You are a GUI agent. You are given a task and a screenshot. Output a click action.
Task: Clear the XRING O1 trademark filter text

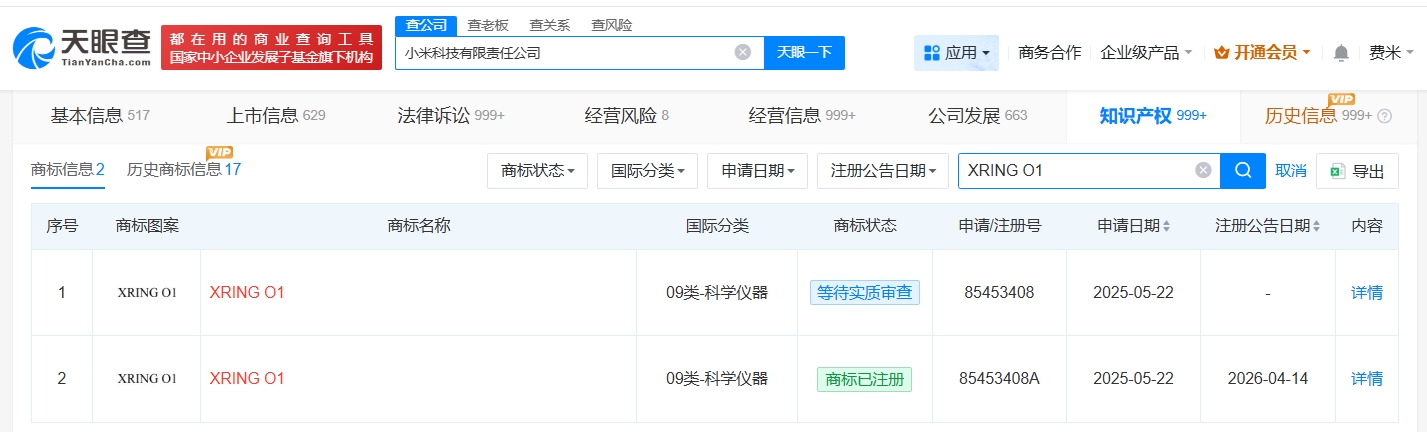pyautogui.click(x=1203, y=171)
